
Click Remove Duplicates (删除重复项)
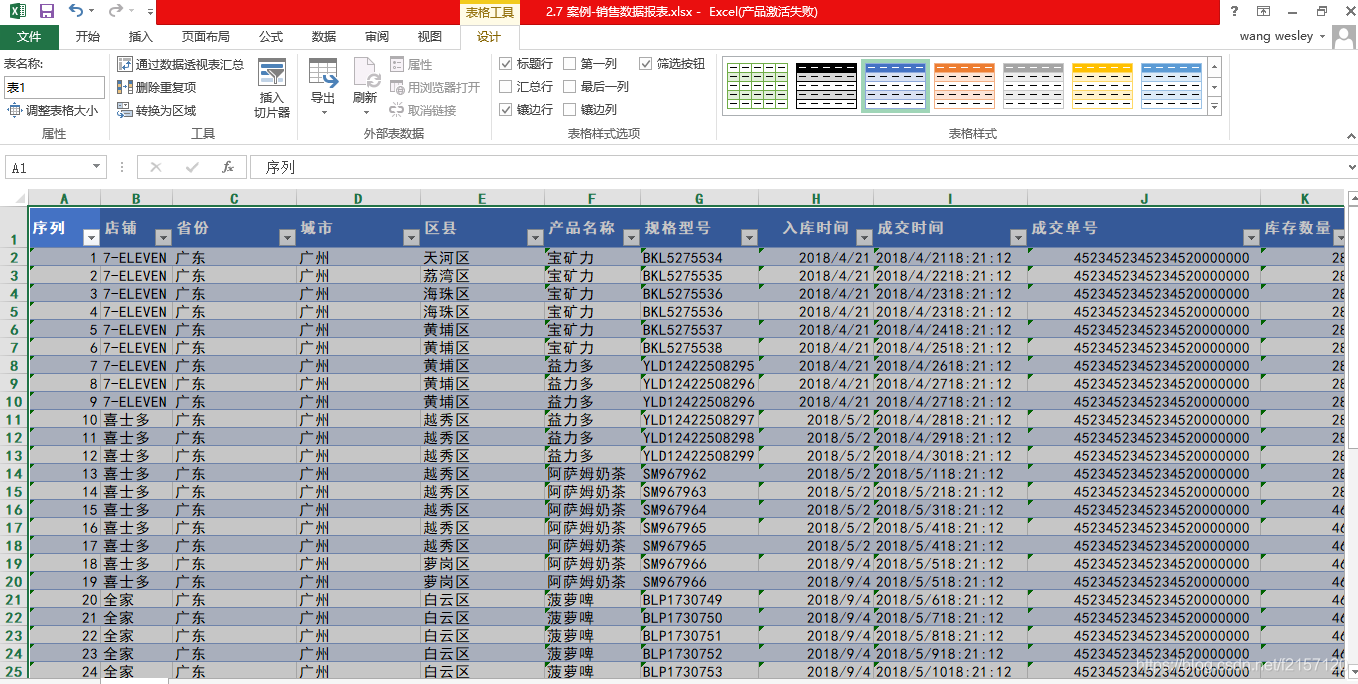click(x=157, y=87)
